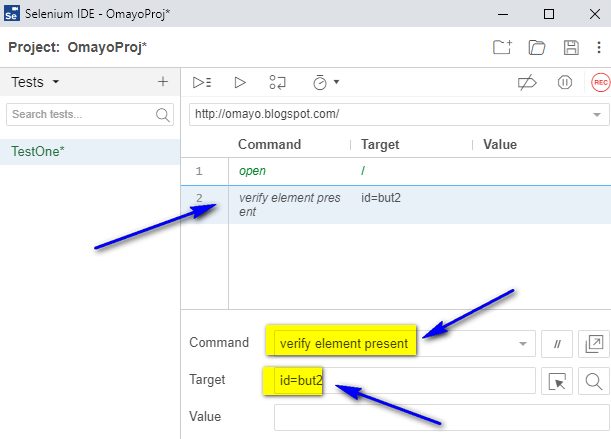Click the Value input field
This screenshot has width=611, height=439.
pyautogui.click(x=441, y=417)
